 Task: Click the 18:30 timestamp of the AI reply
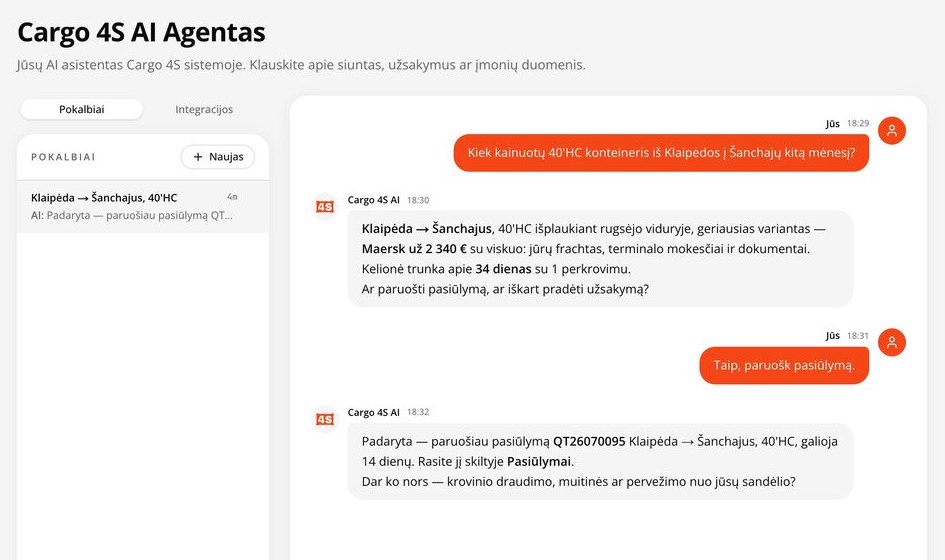pos(418,200)
